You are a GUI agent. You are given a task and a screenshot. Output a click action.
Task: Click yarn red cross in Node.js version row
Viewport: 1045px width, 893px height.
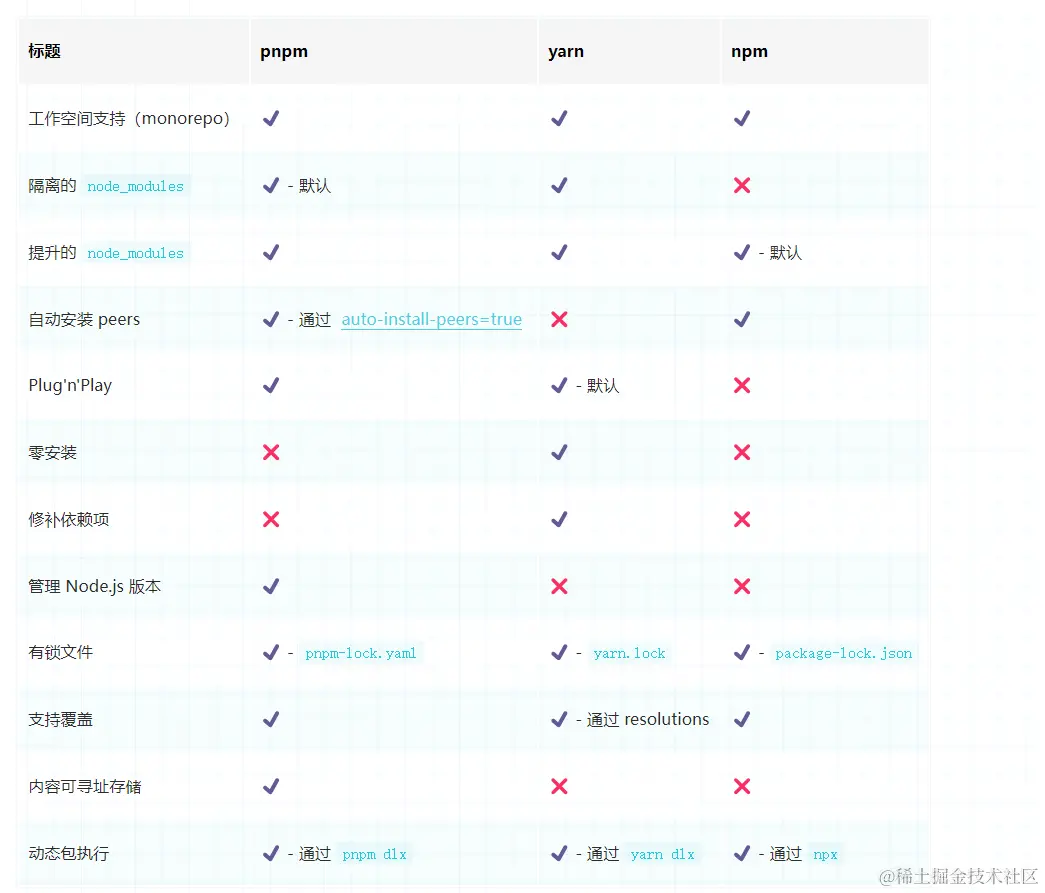tap(559, 586)
